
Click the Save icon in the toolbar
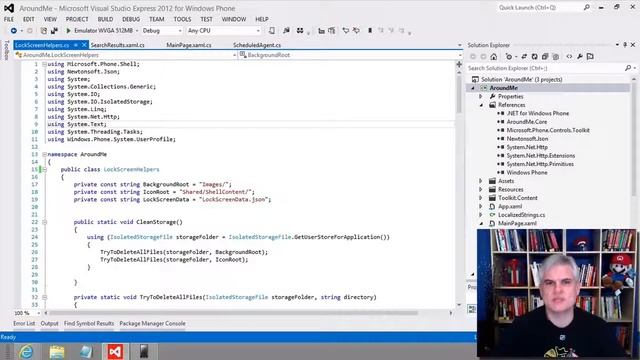[44, 31]
